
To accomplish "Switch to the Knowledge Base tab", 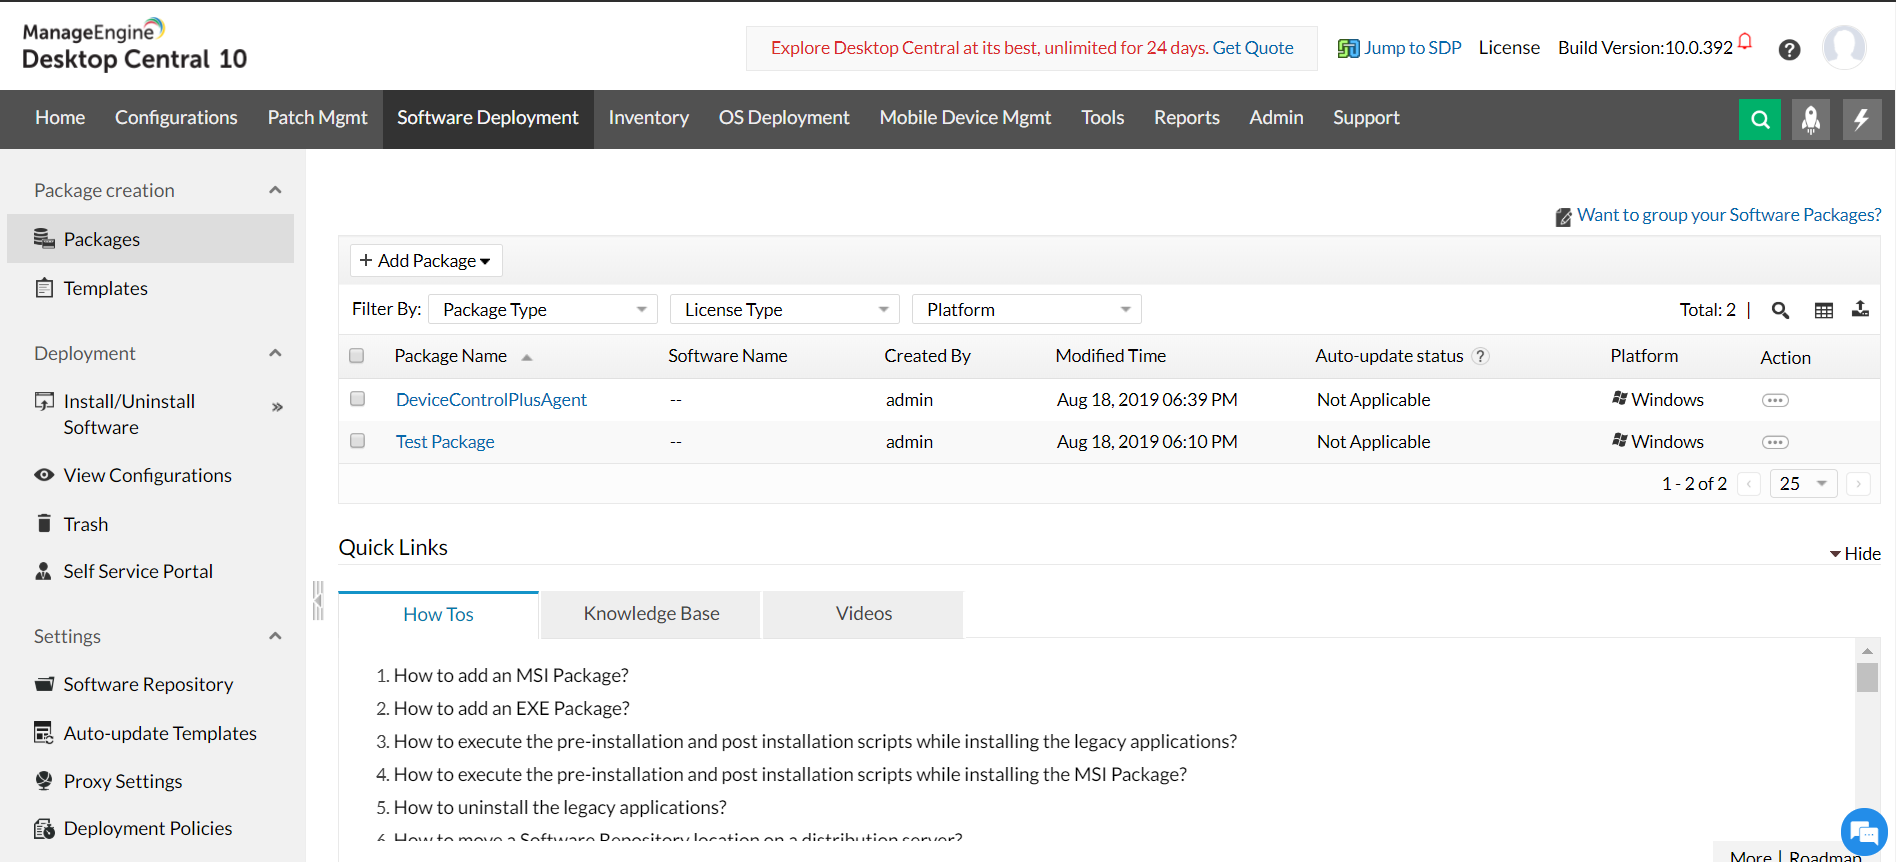I will click(651, 614).
